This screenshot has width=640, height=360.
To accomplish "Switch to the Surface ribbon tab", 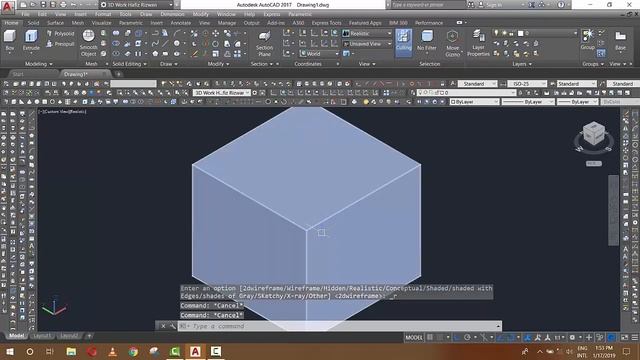I will tap(56, 23).
